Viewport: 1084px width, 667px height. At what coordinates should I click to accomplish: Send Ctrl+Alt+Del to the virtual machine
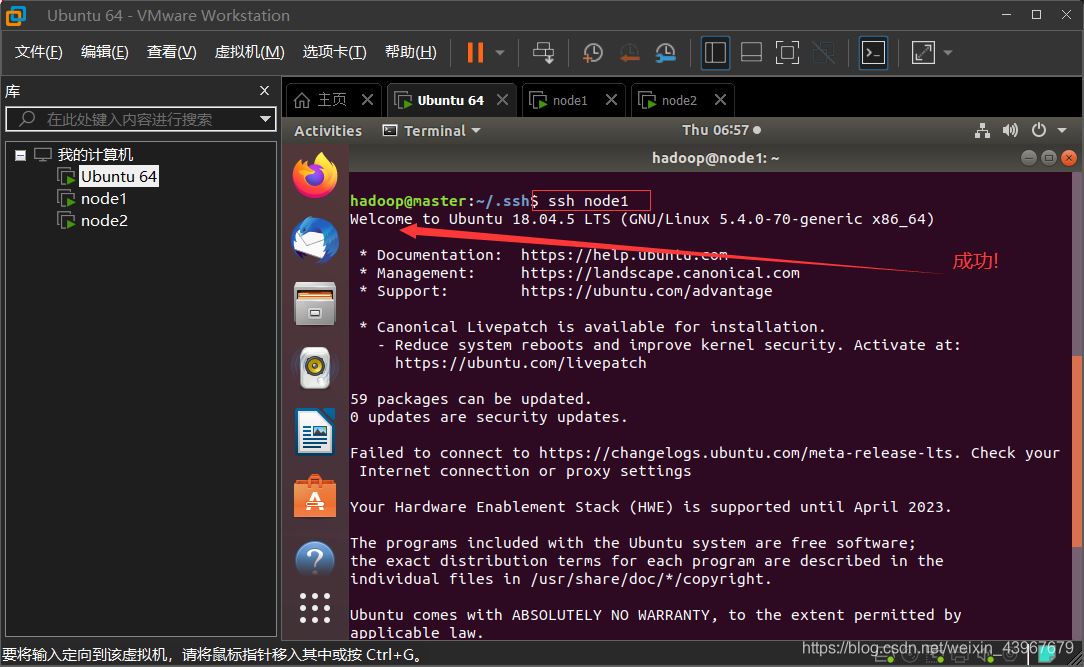click(x=543, y=52)
